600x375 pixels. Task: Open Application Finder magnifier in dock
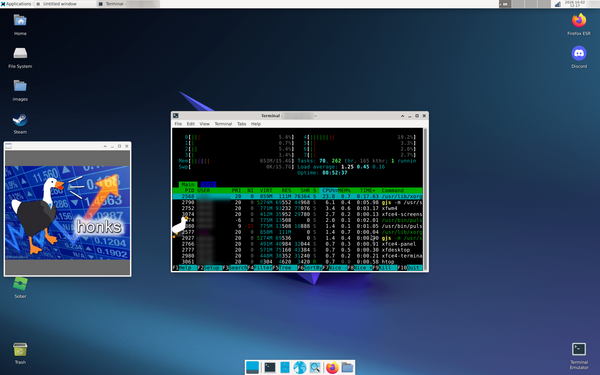tap(315, 367)
